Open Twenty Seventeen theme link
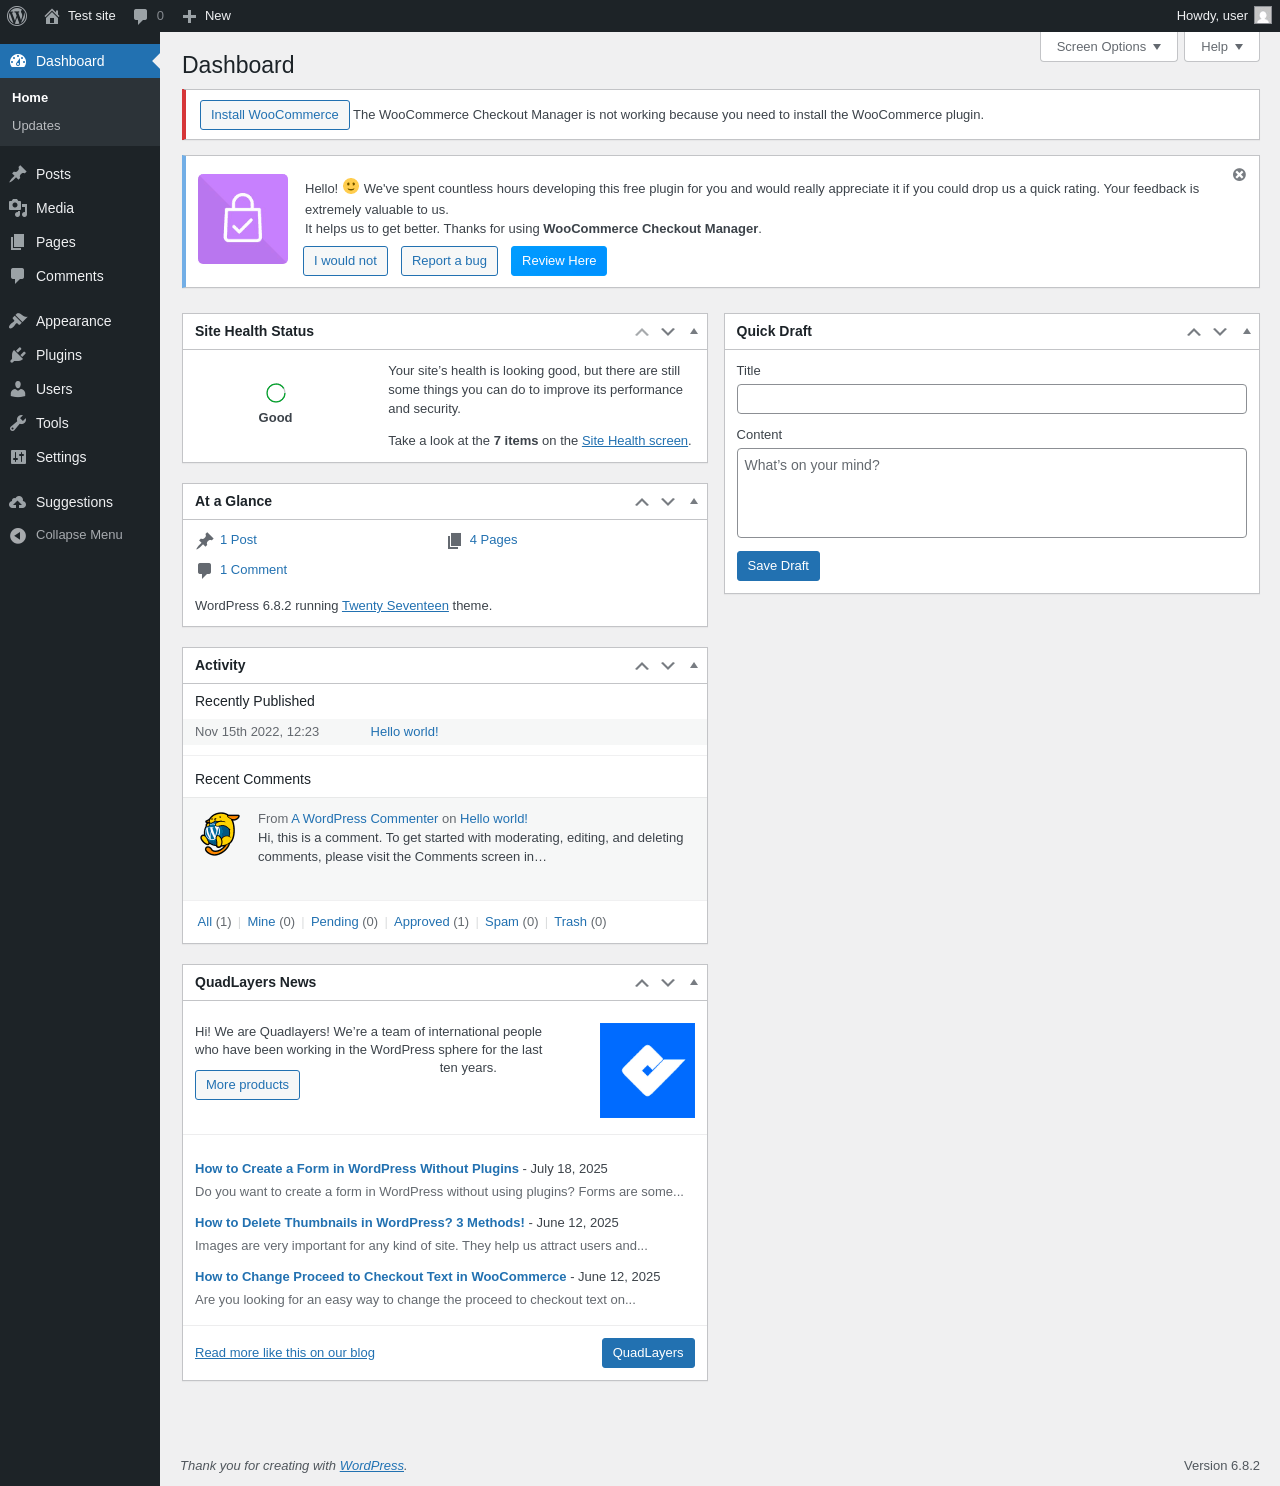 395,606
